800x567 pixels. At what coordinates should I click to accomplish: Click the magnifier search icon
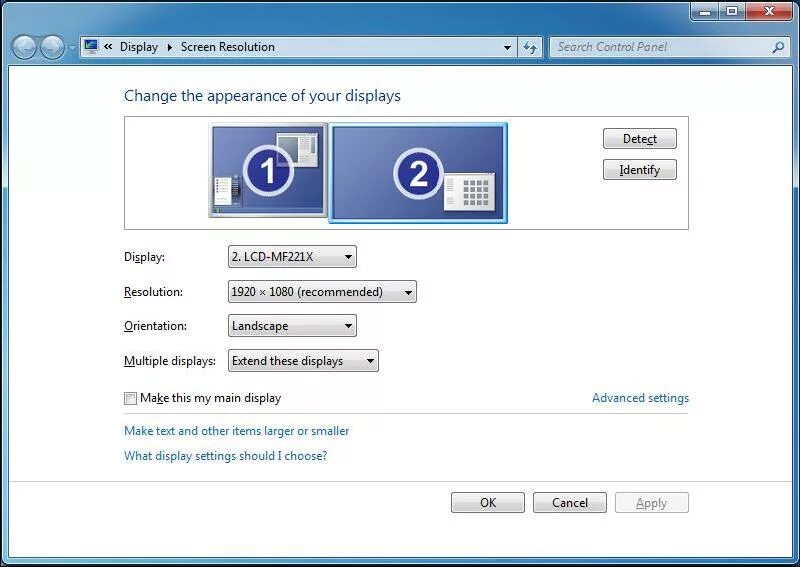point(778,47)
